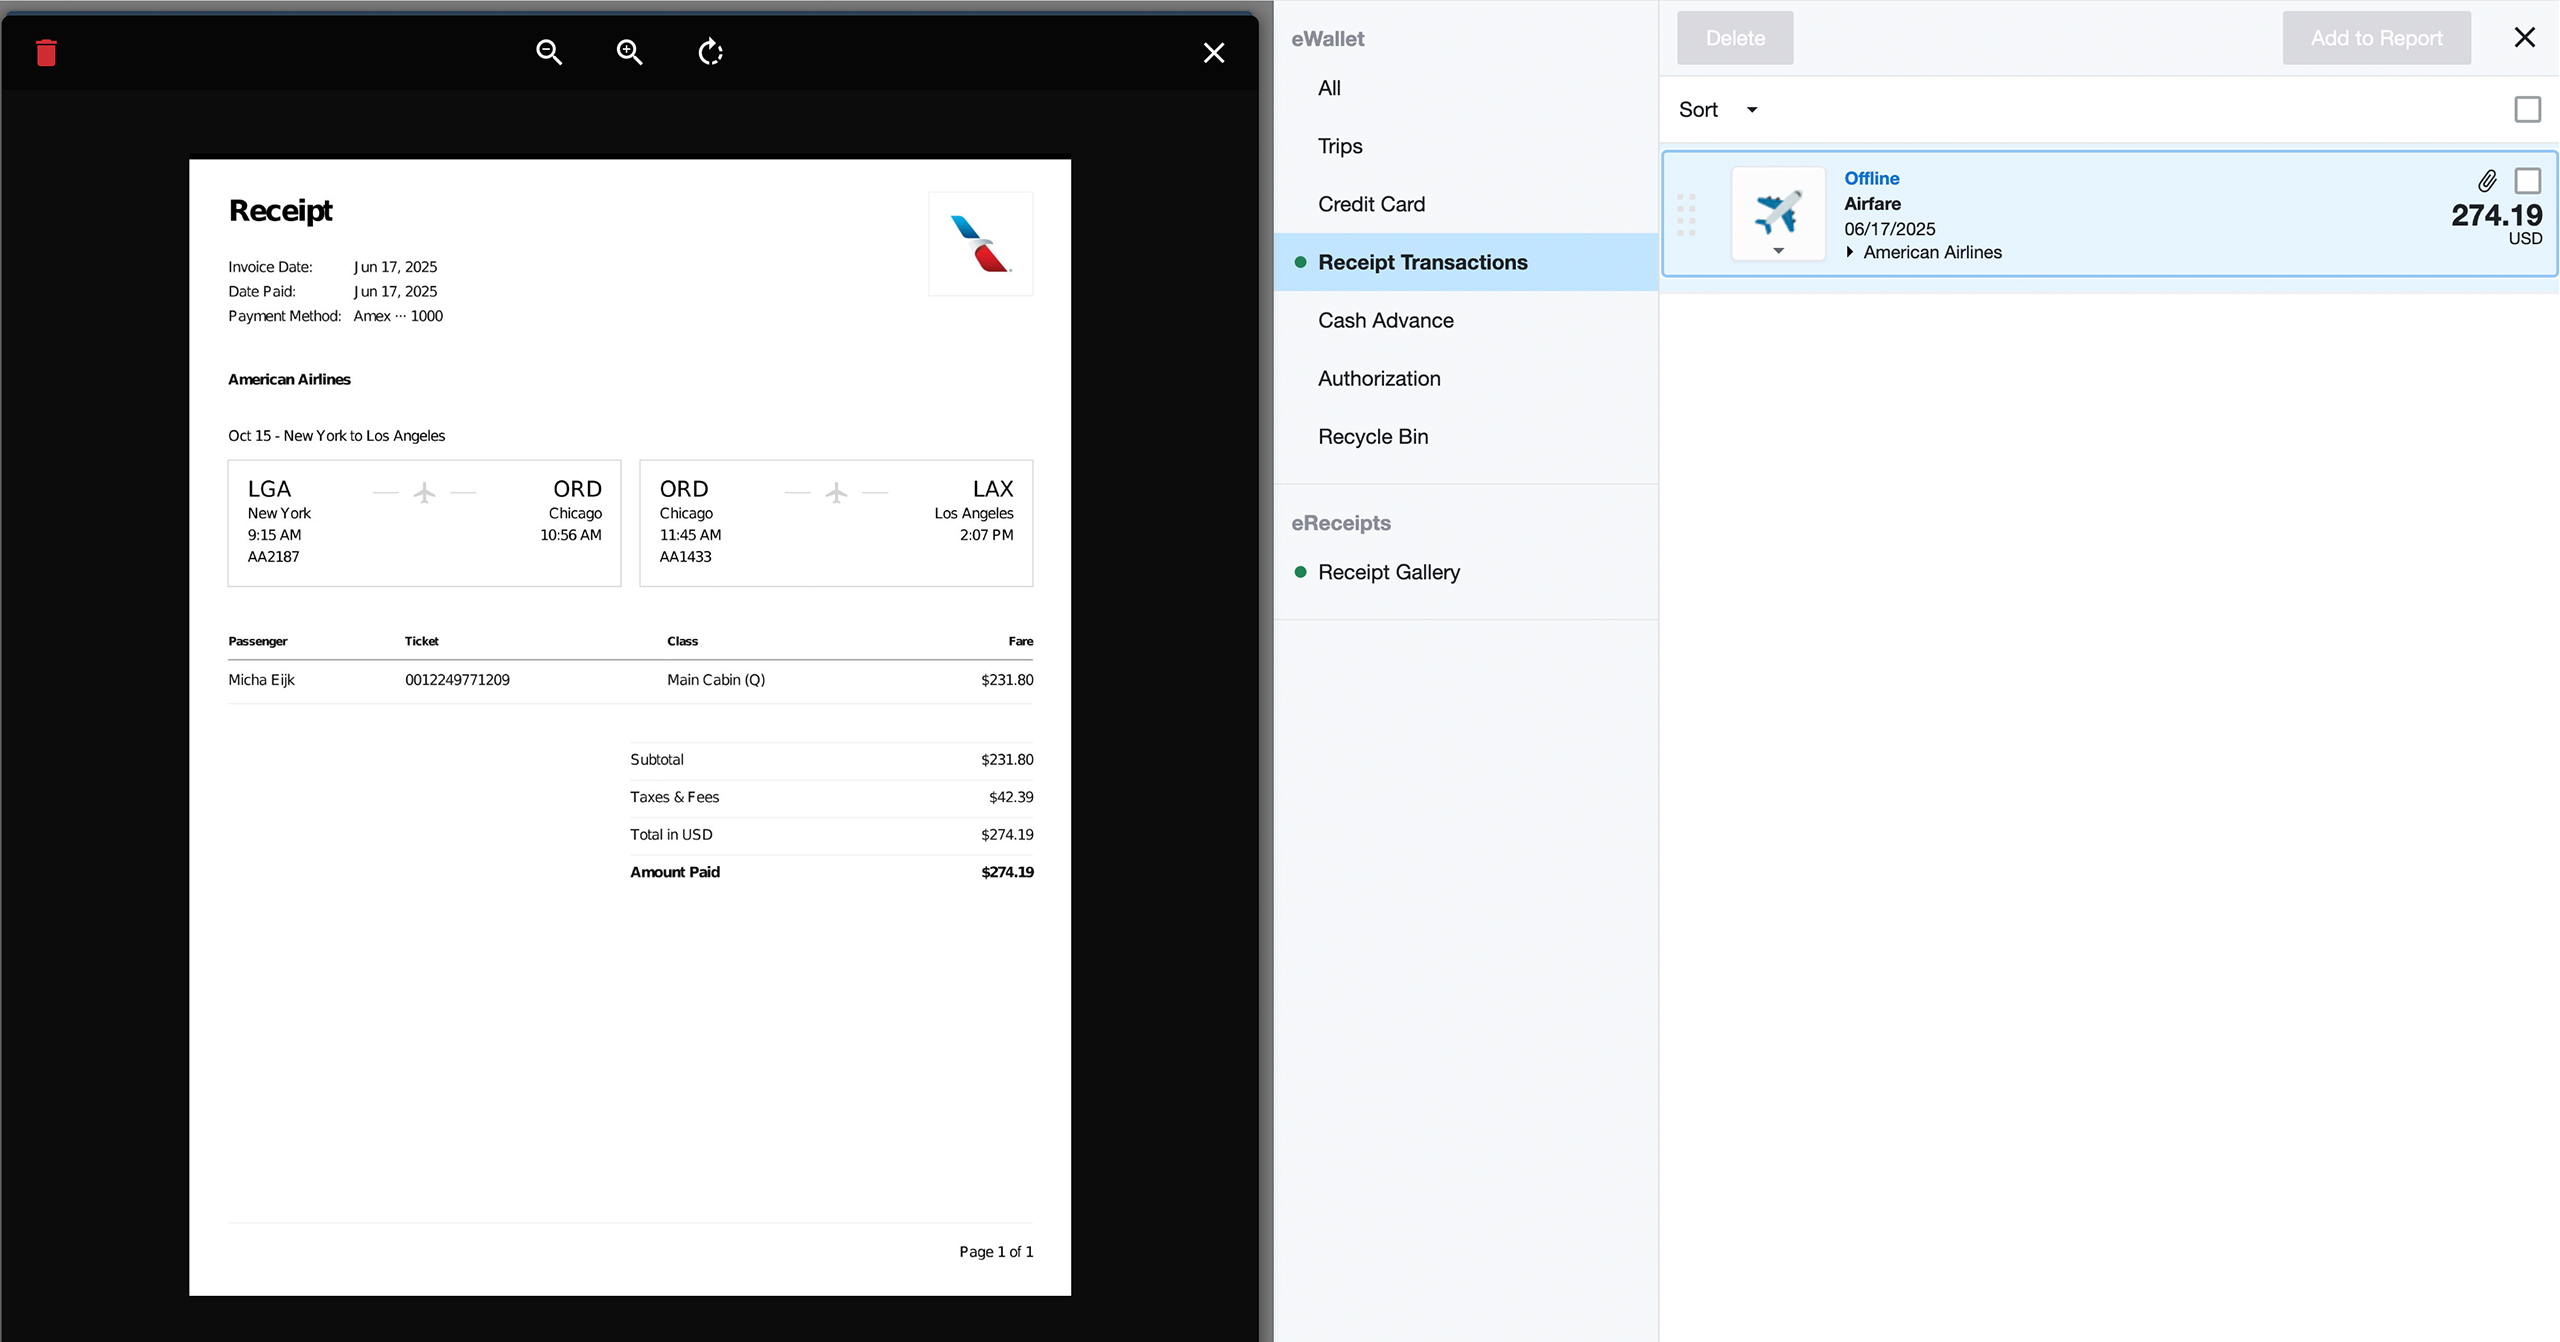Click the Add to Report button
The image size is (2560, 1342).
tap(2375, 38)
